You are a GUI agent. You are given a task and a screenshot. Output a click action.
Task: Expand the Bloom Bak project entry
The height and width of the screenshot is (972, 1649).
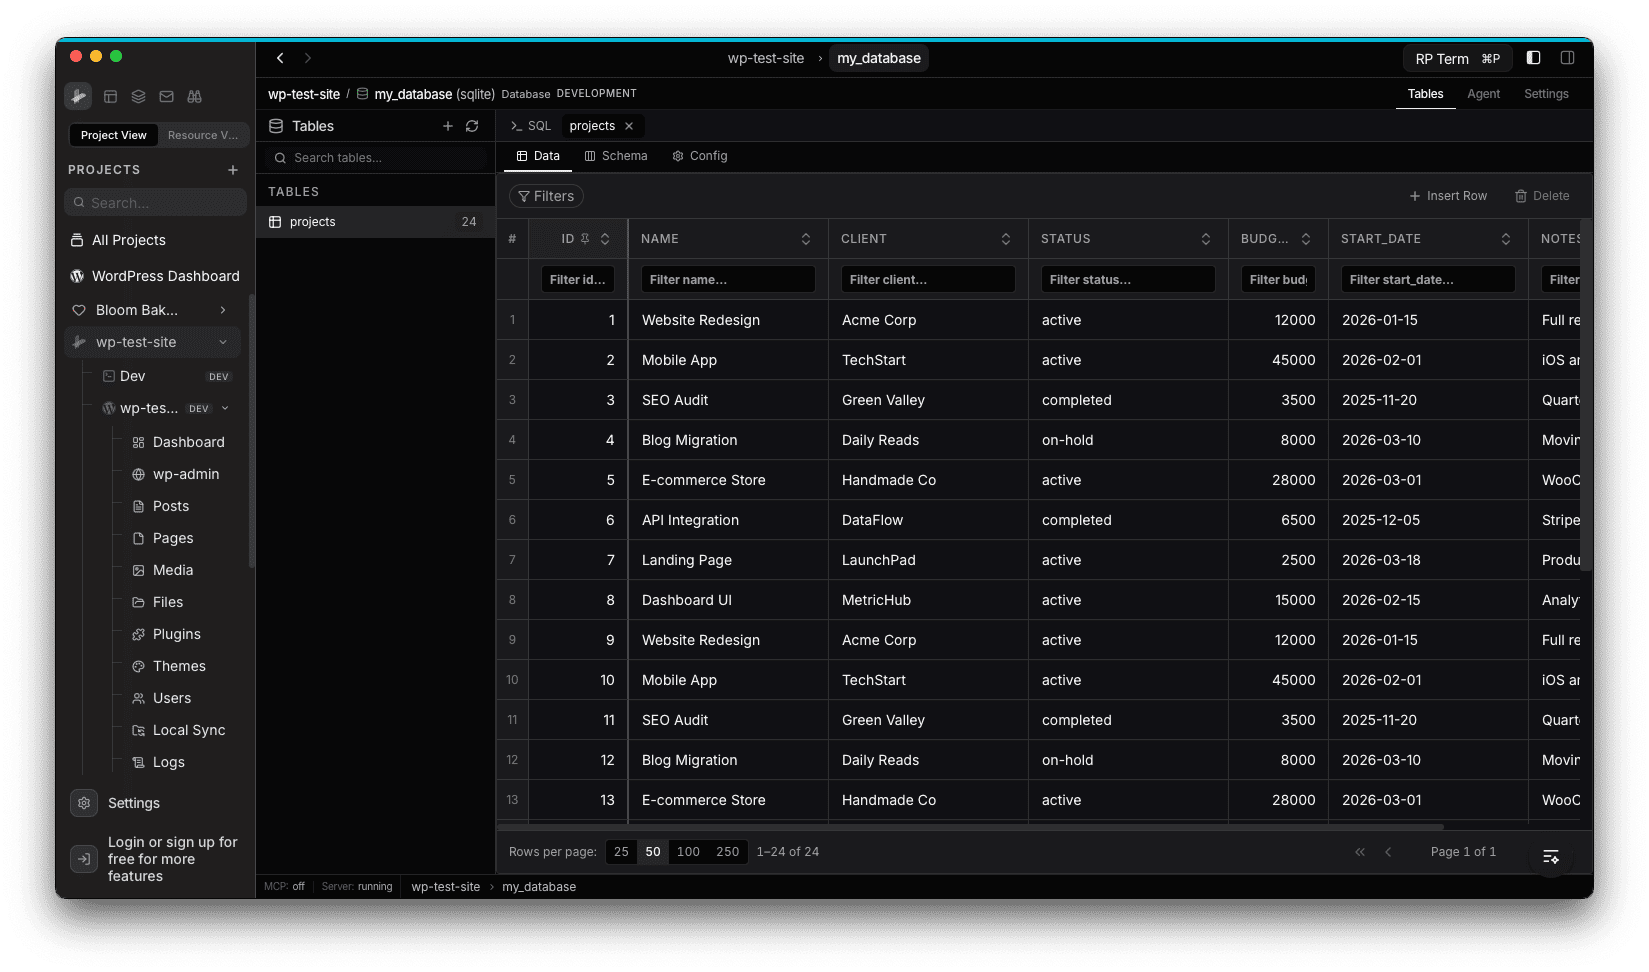(x=223, y=310)
